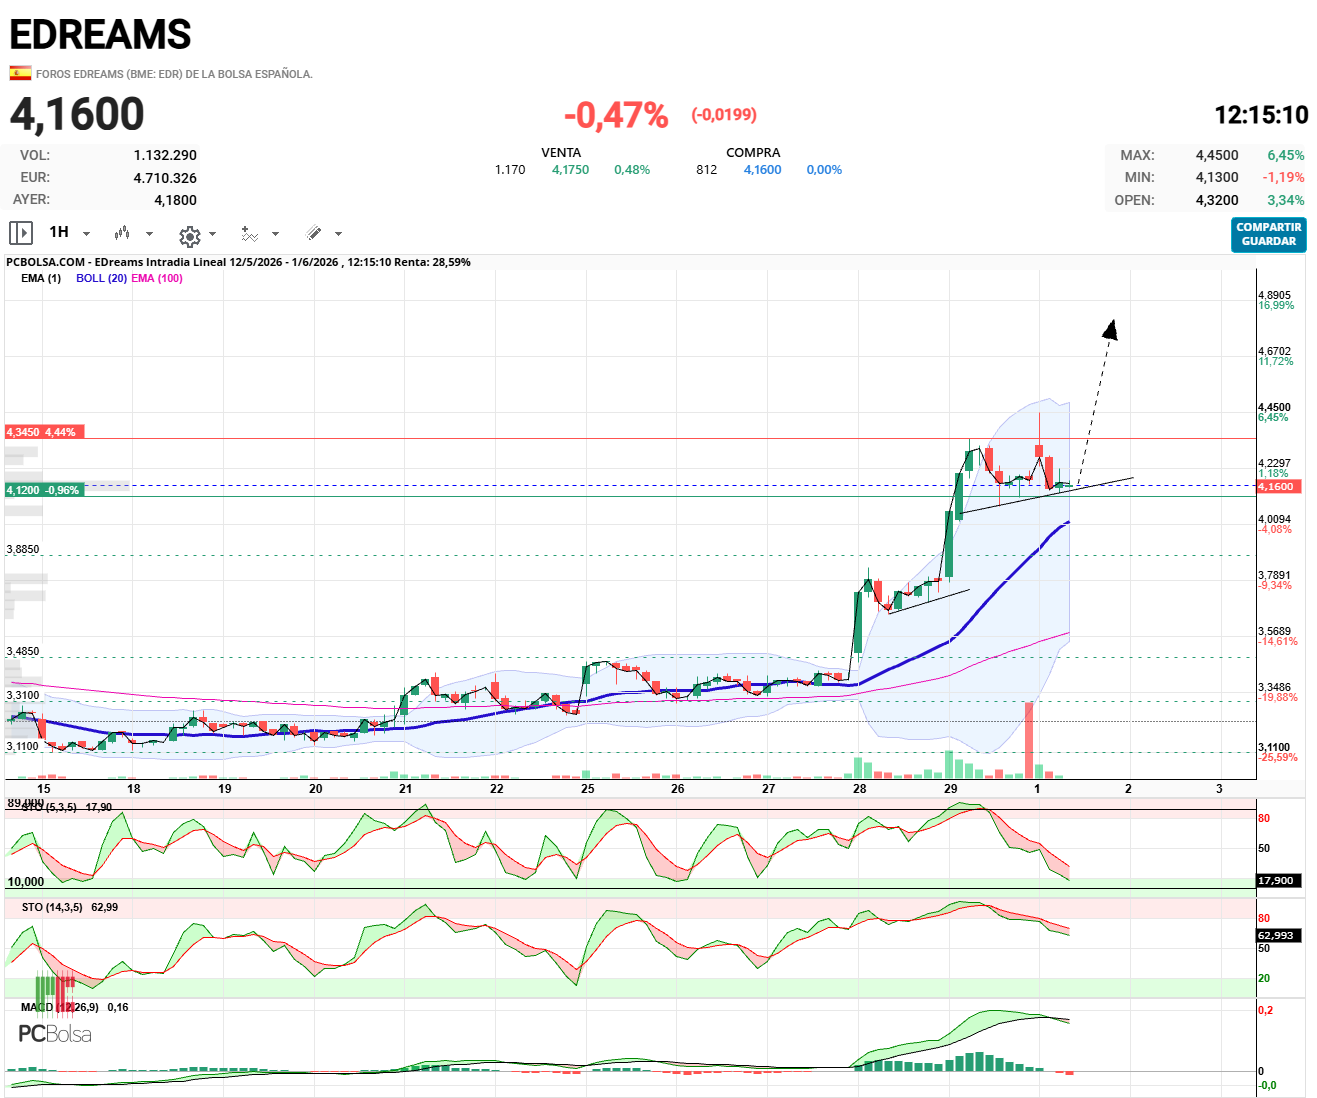Viewport: 1317px width, 1098px height.
Task: Click the Spanish flag icon
Action: tap(20, 73)
